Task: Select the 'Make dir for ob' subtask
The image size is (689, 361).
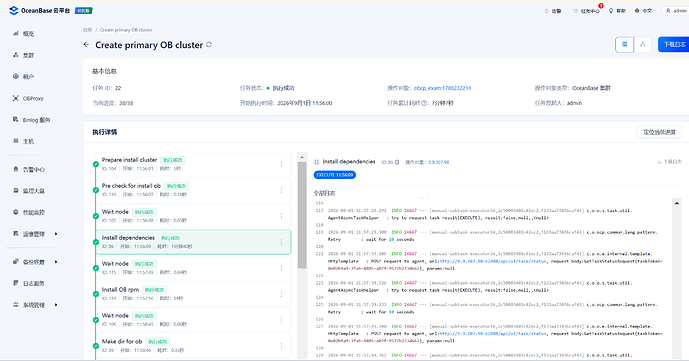Action: (193, 346)
